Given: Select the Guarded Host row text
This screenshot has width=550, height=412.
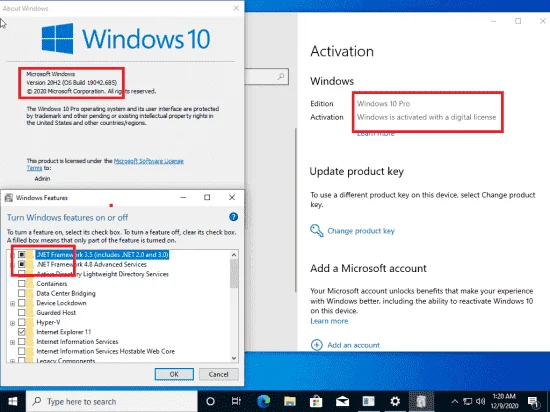Looking at the screenshot, I should (56, 312).
